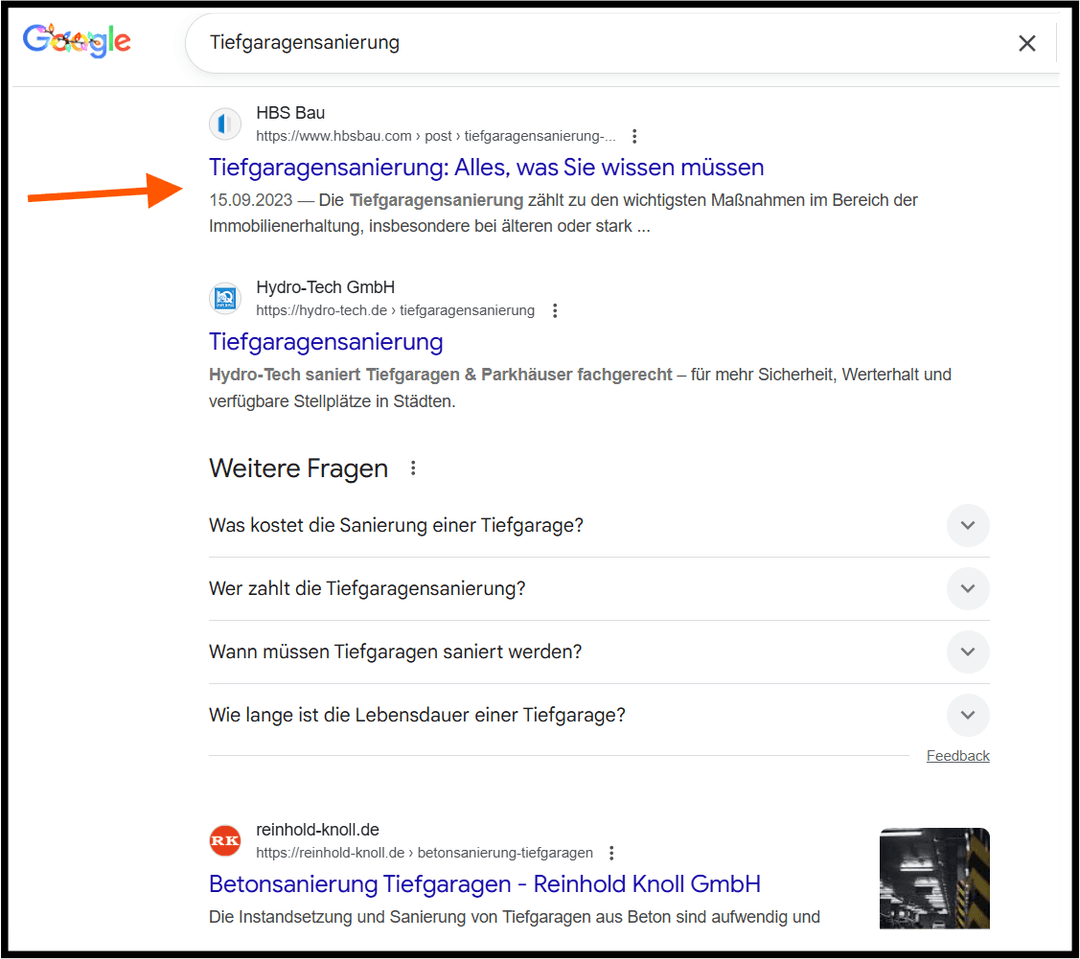Open the three-dot menu on the reinhold-knoll result
1080x959 pixels.
611,853
